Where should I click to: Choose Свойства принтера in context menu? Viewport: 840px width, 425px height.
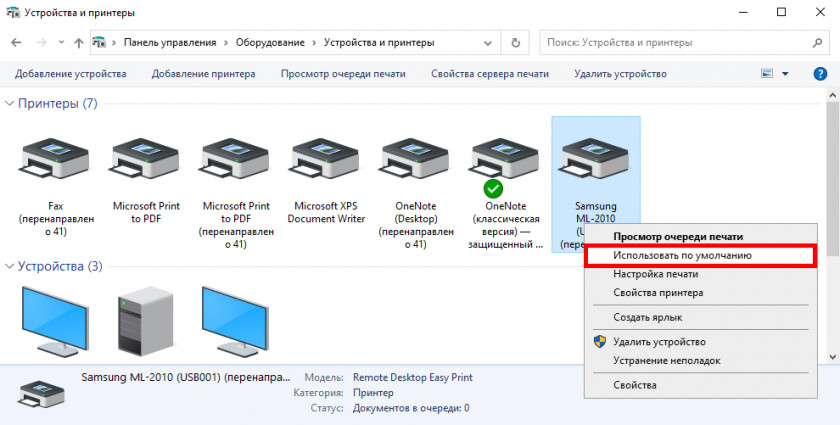point(657,293)
